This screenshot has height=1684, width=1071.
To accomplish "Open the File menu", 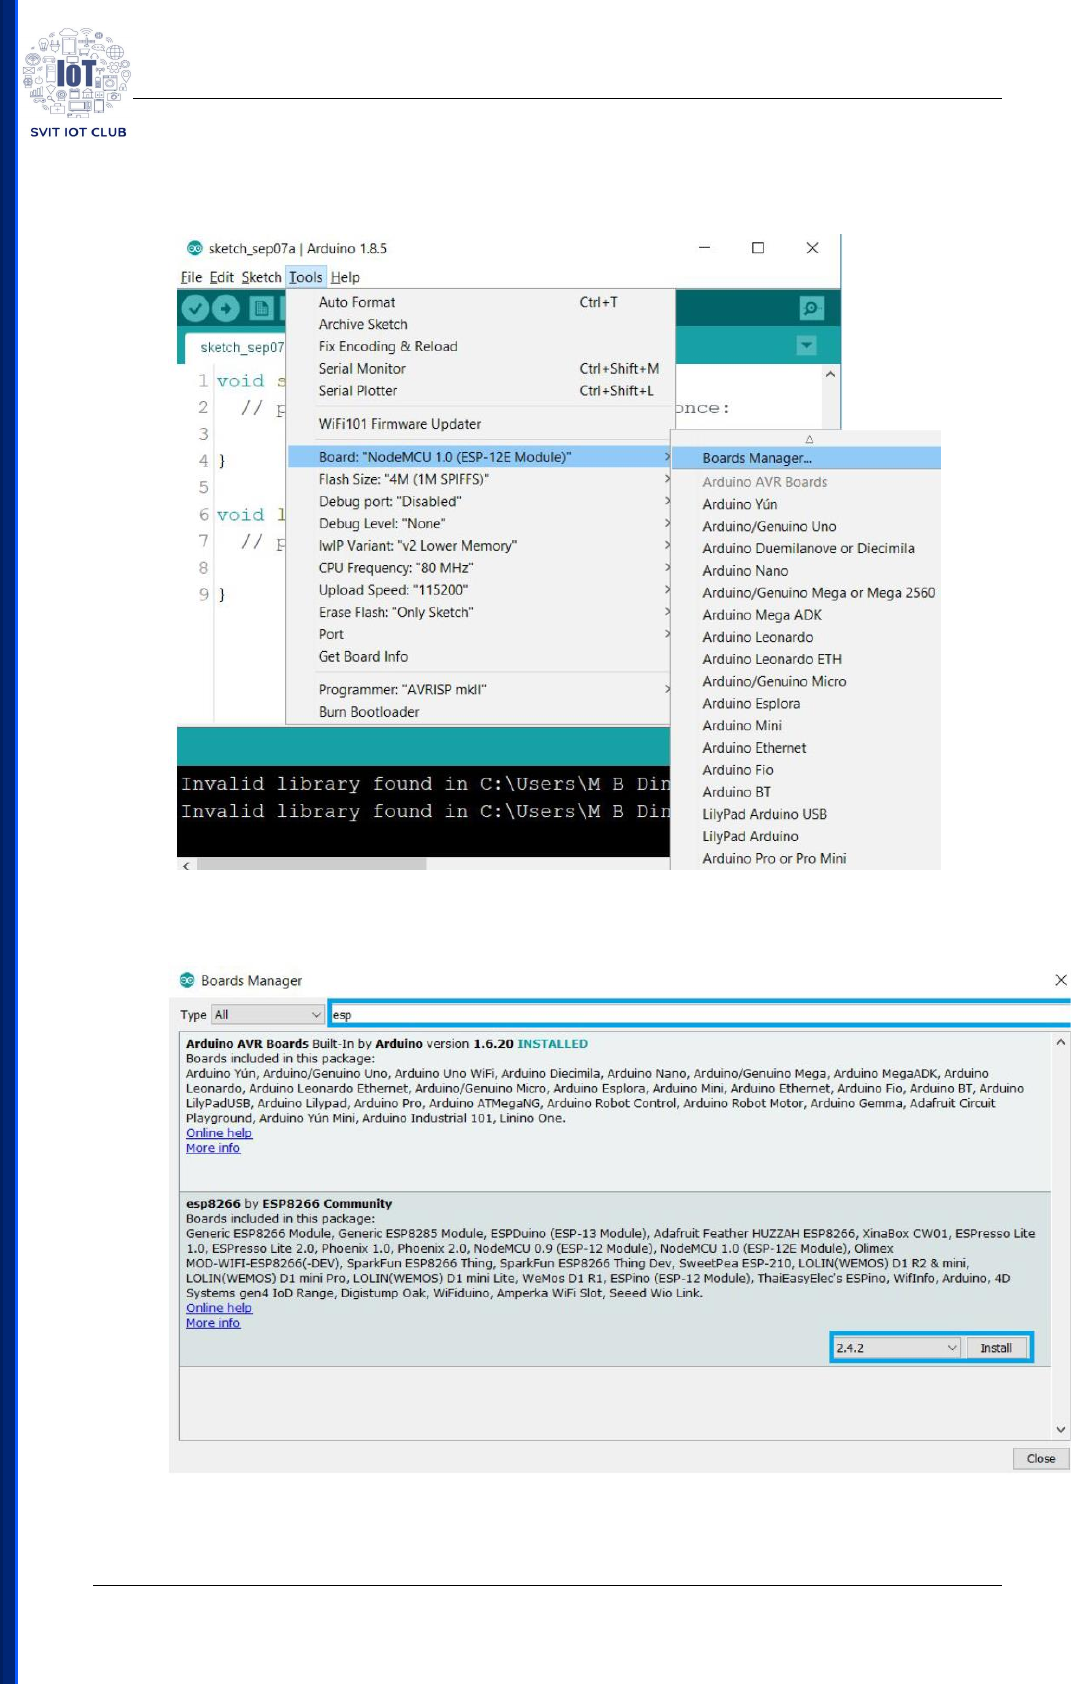I will 191,277.
